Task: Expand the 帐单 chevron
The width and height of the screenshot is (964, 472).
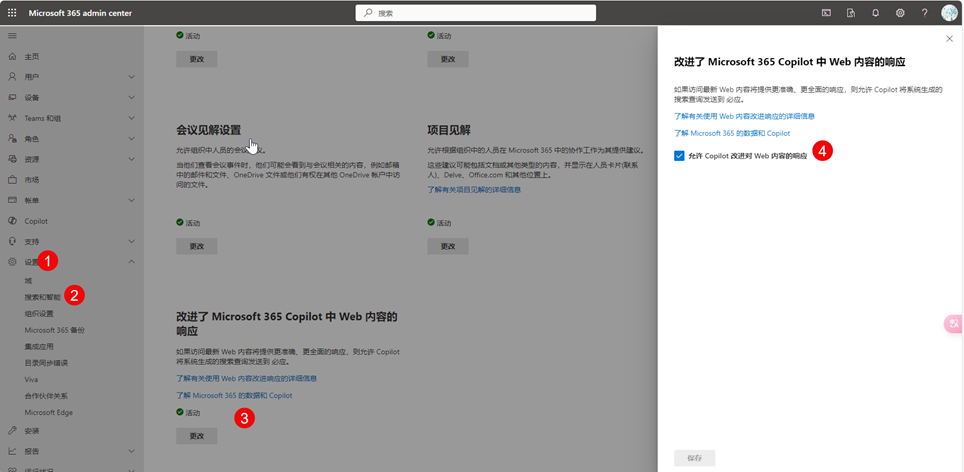Action: (x=132, y=200)
